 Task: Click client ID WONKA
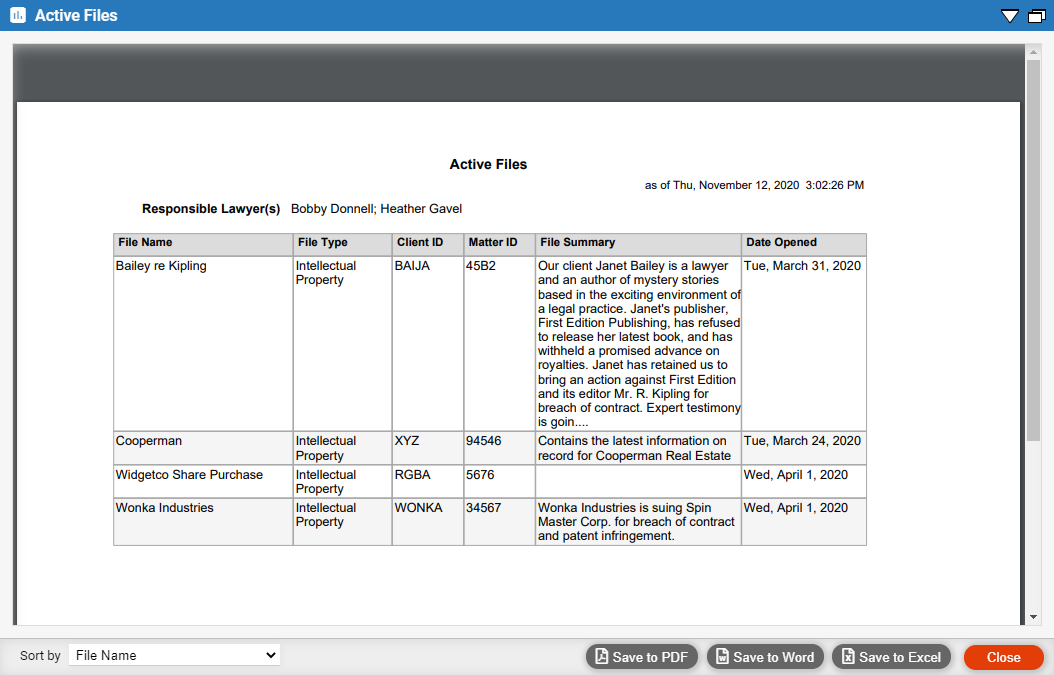418,508
